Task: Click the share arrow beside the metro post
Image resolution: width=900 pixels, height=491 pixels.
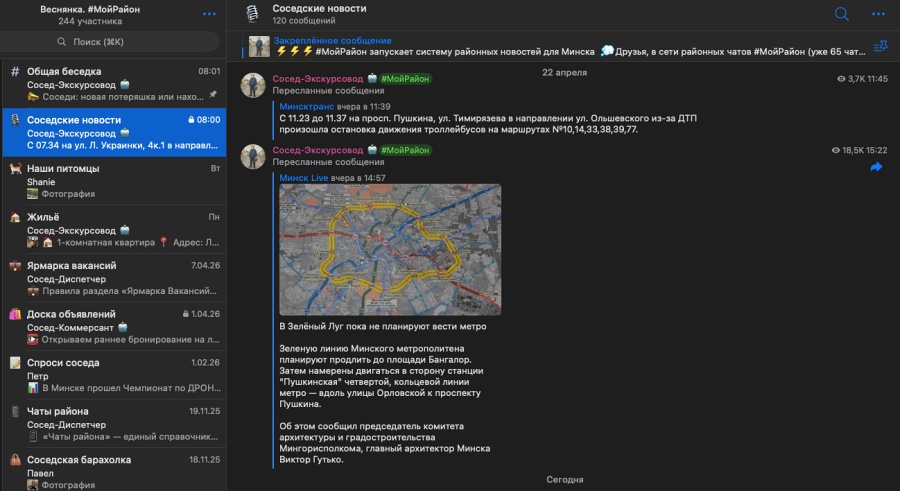Action: pos(876,167)
